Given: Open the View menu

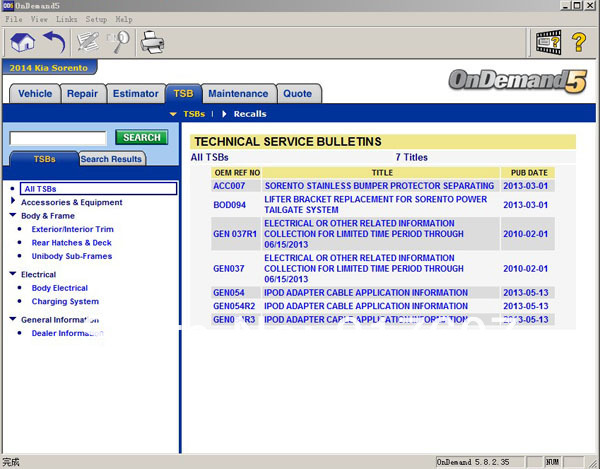Looking at the screenshot, I should pos(39,19).
